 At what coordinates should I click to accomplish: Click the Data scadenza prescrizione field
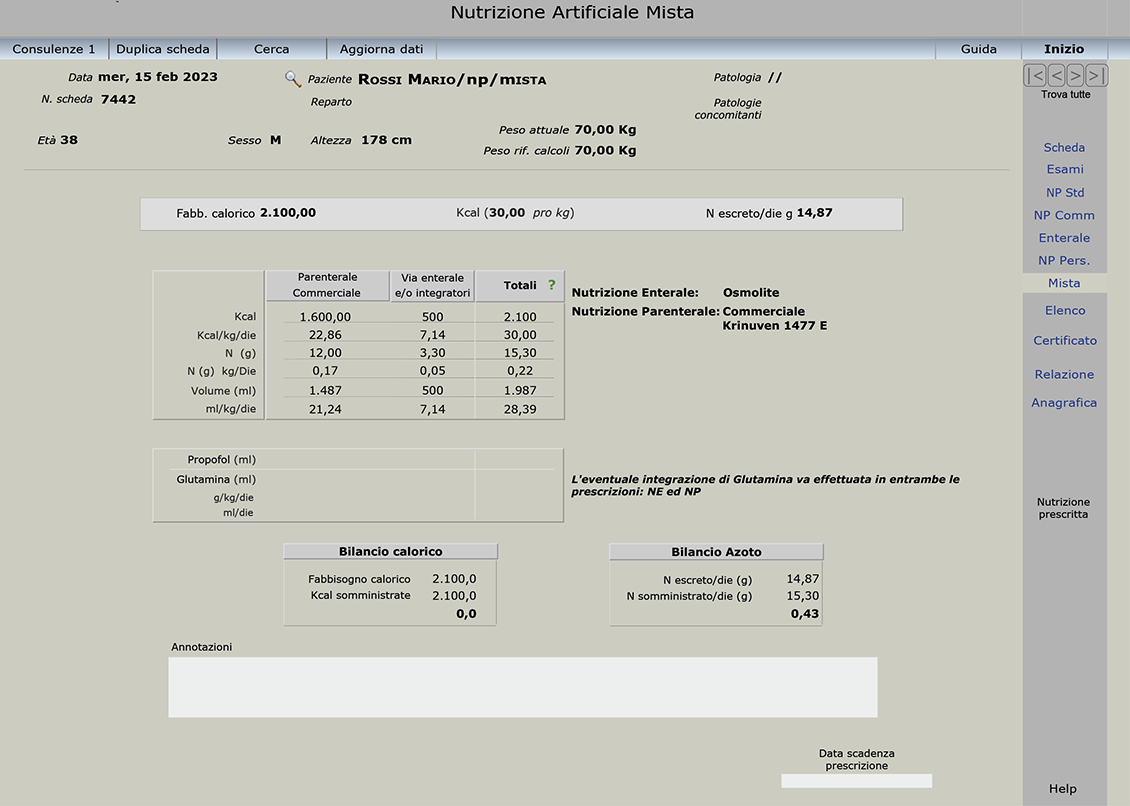856,781
